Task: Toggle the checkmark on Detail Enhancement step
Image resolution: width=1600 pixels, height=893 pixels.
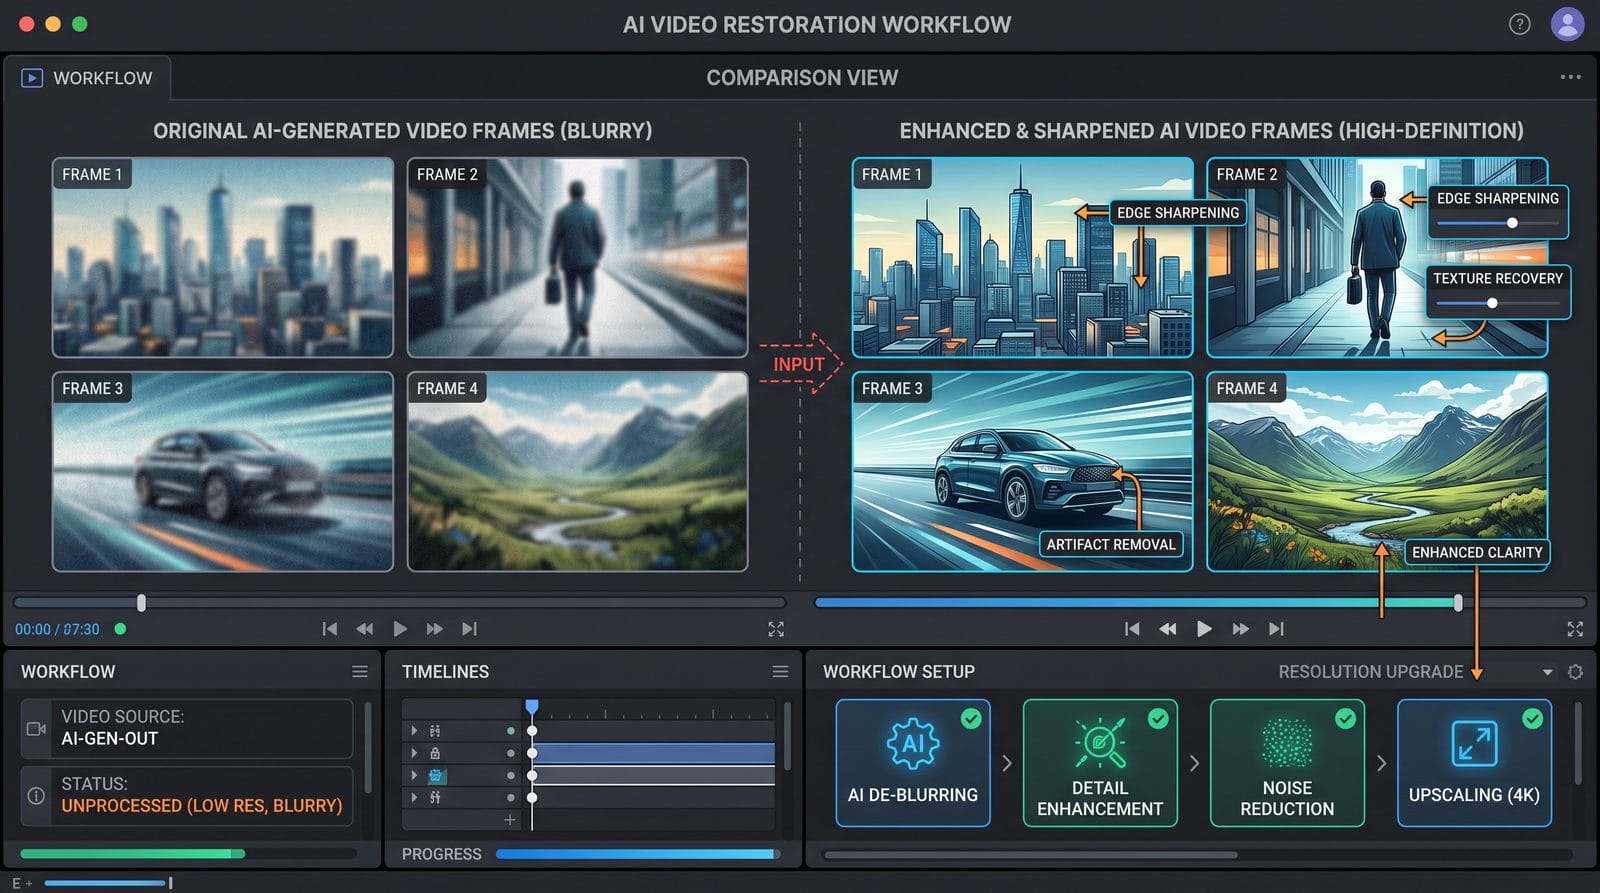Action: pyautogui.click(x=1158, y=719)
